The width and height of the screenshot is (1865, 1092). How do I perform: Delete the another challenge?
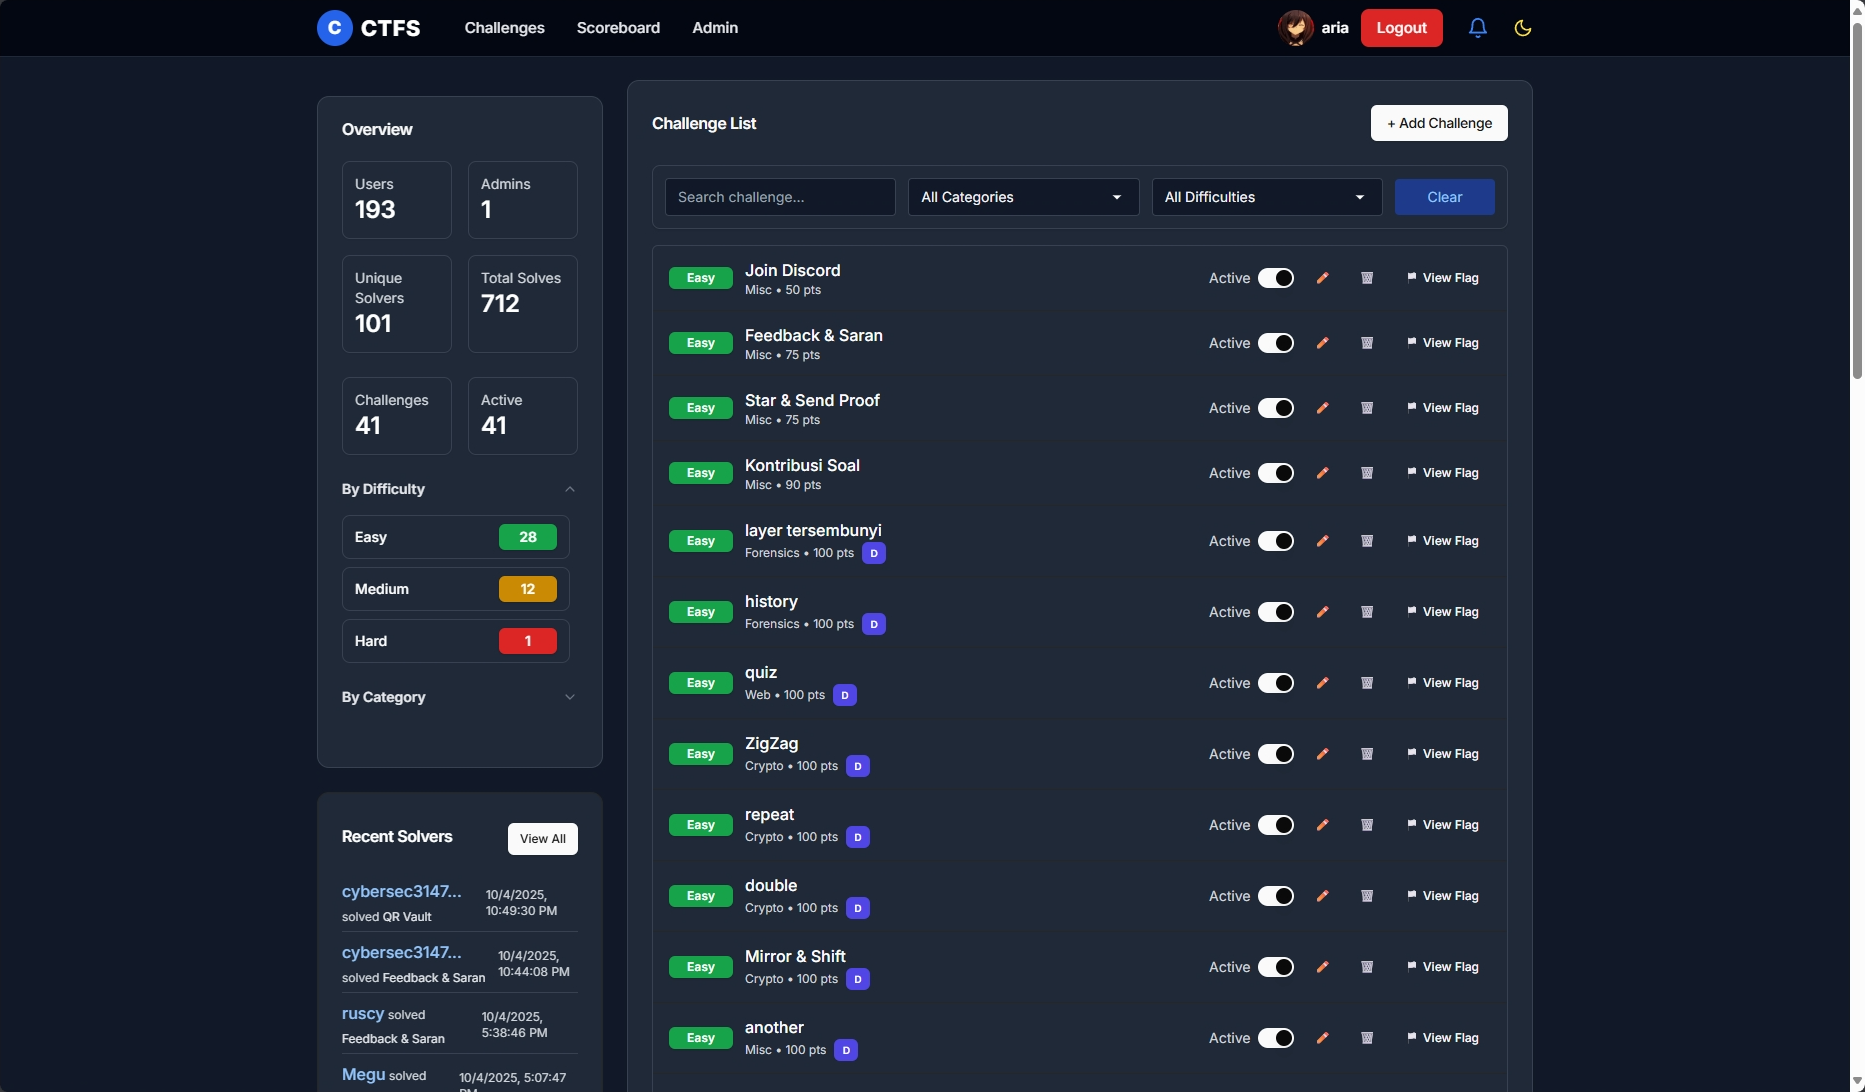(1367, 1038)
